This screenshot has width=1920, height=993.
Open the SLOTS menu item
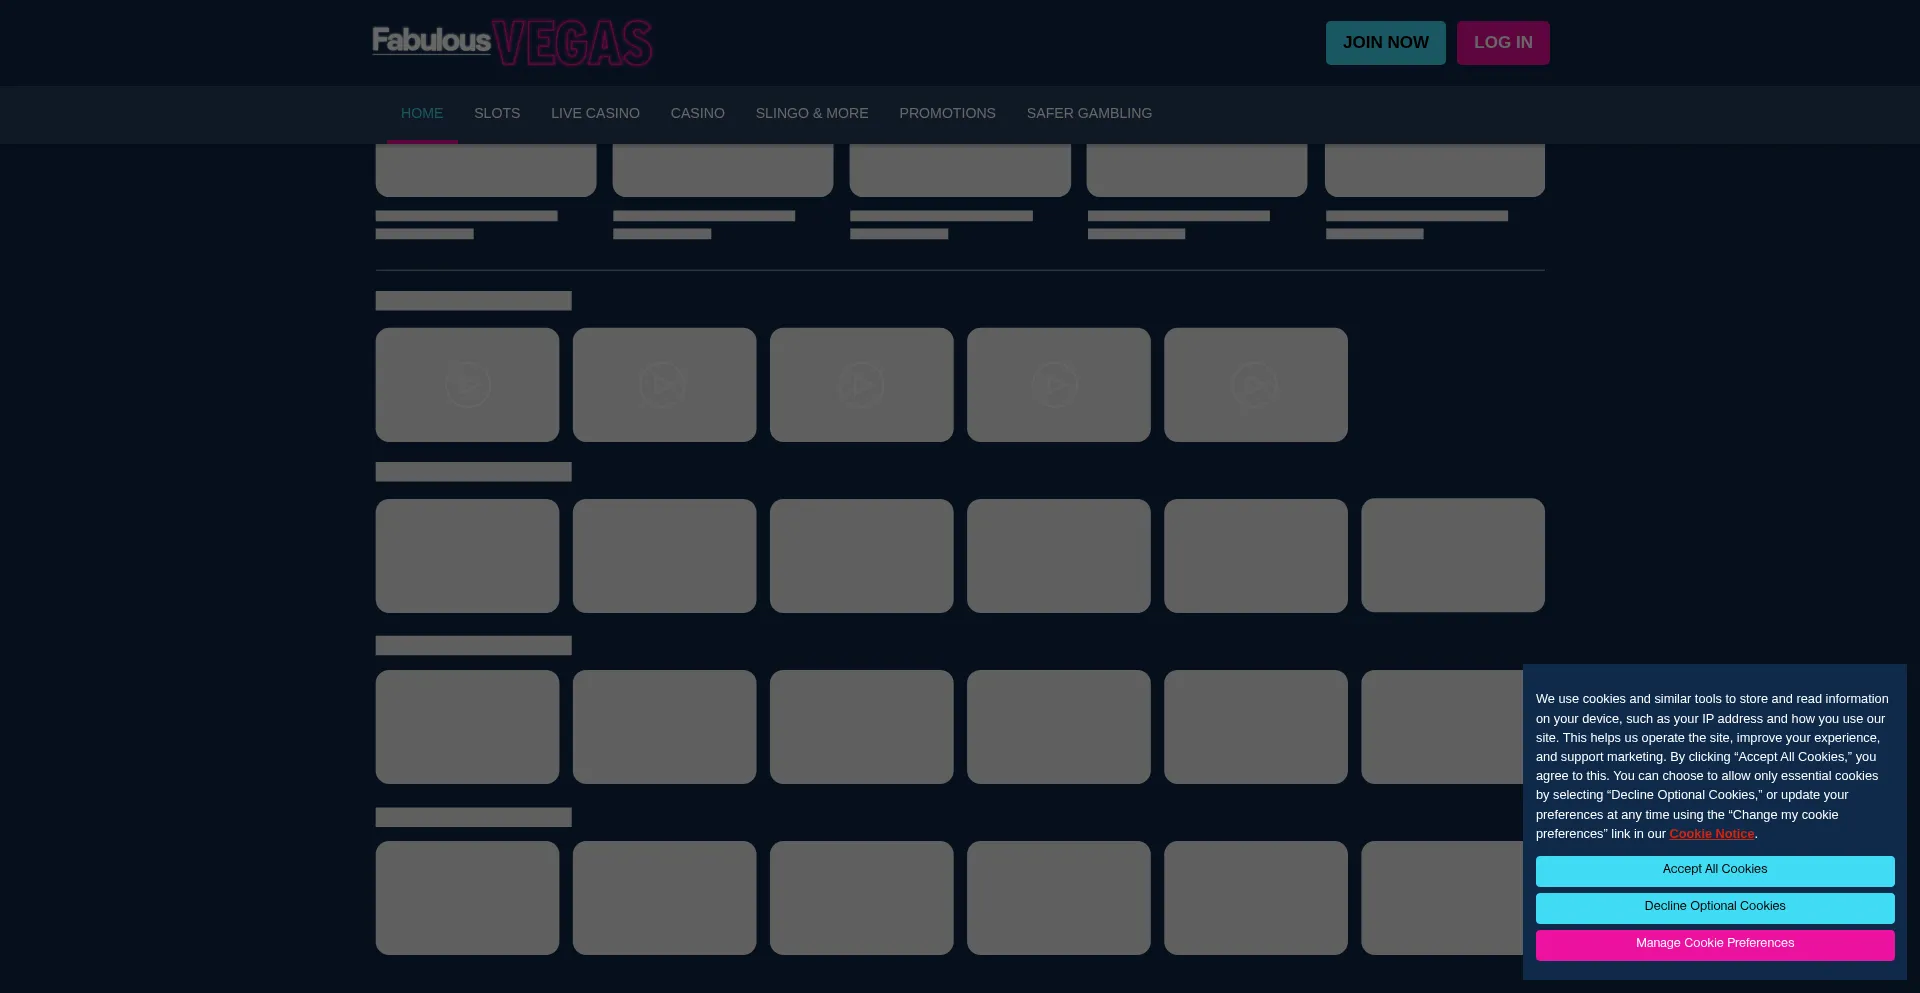[497, 114]
